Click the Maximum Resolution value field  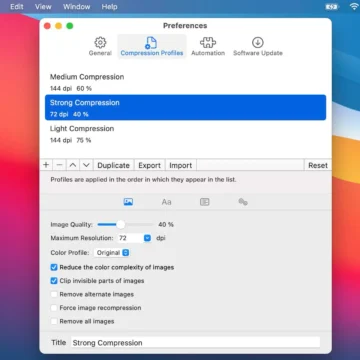coord(130,238)
